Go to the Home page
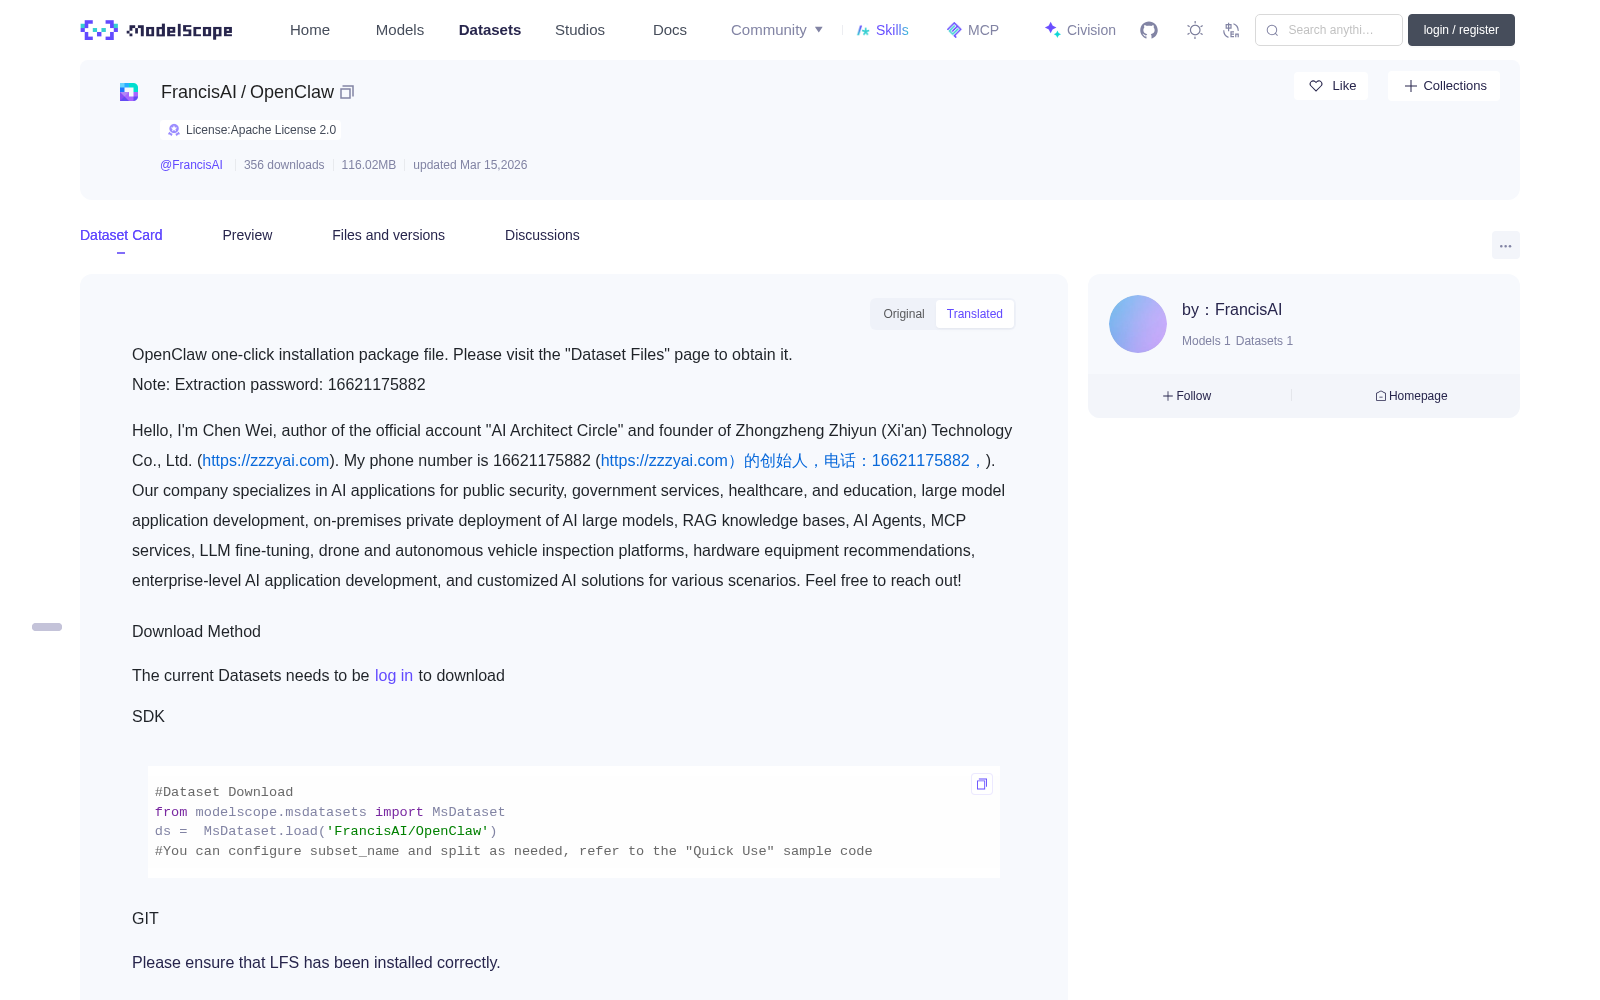 310,30
